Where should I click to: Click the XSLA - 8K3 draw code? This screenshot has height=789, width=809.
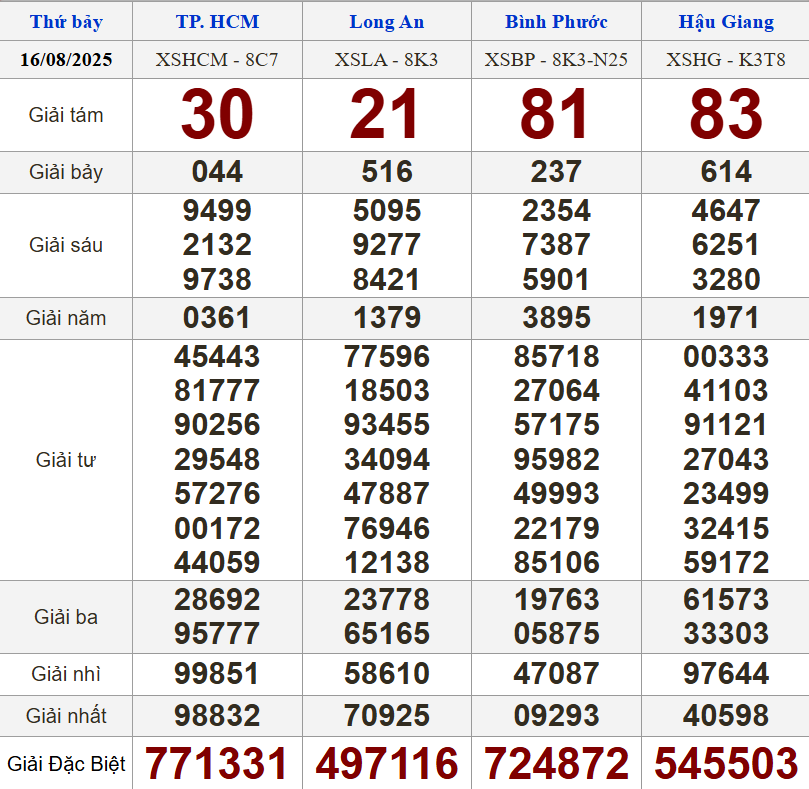386,60
